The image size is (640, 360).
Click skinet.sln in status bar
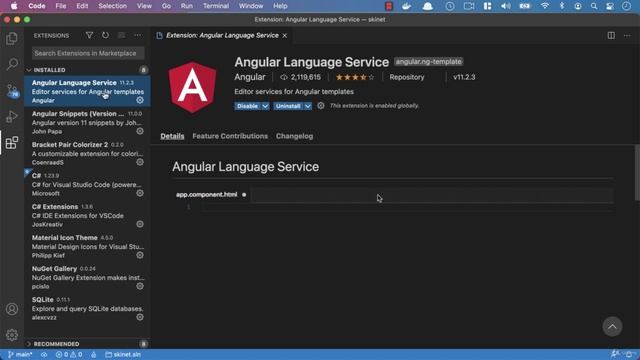[123, 355]
